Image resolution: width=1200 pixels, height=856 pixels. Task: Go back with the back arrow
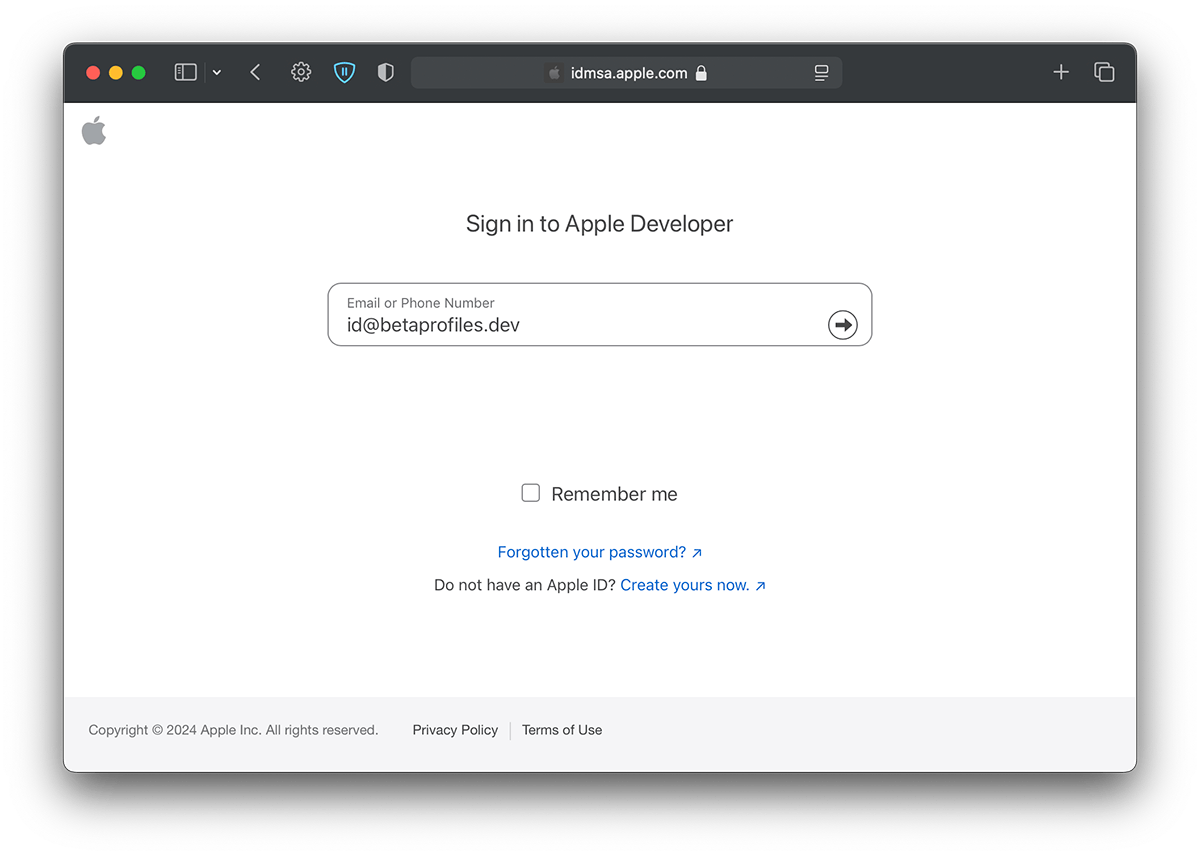(255, 72)
